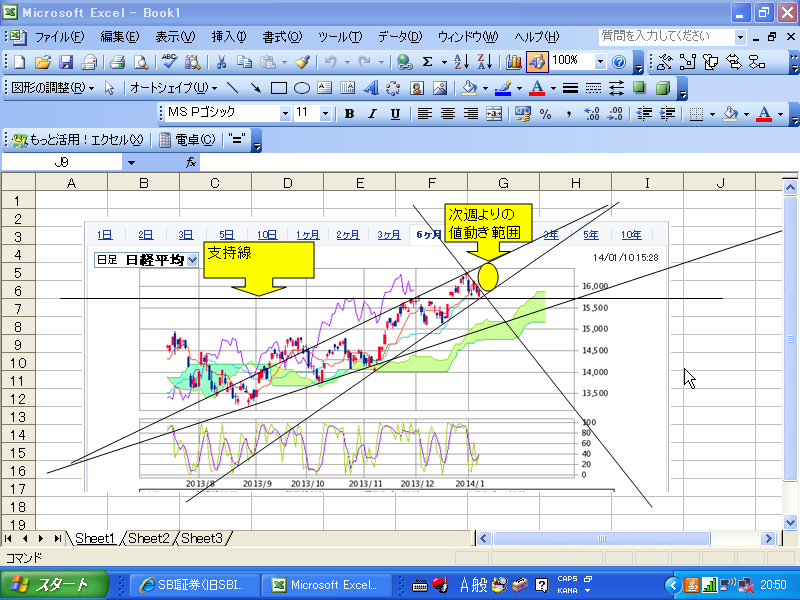The height and width of the screenshot is (600, 800).
Task: Switch to the Sheet2 tab
Action: pos(148,538)
